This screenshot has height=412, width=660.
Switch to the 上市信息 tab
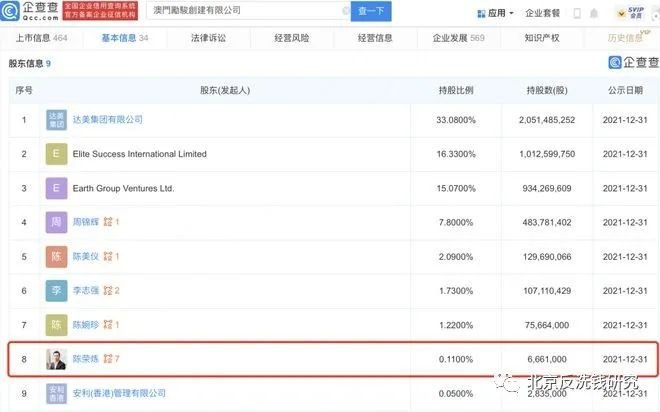(41, 38)
